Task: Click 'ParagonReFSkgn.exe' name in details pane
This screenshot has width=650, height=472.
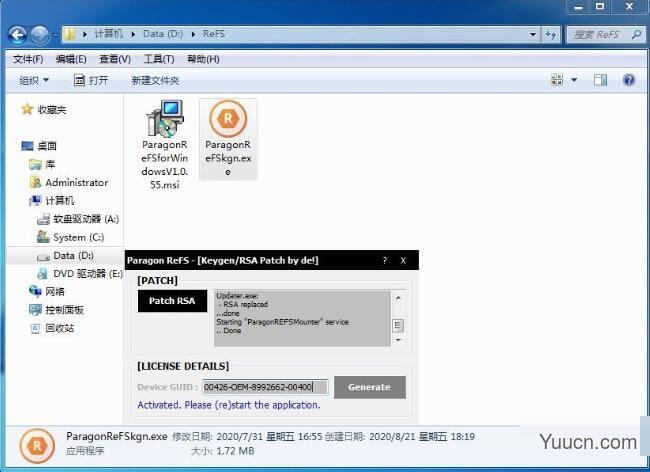Action: click(x=116, y=436)
